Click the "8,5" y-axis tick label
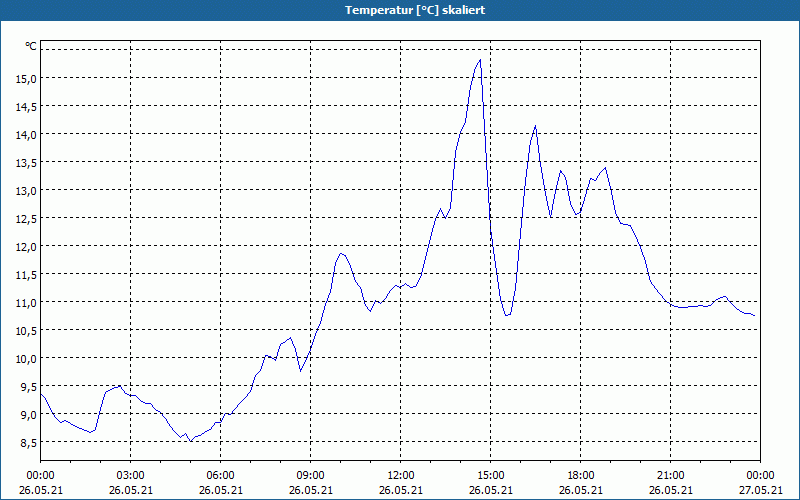The height and width of the screenshot is (500, 800). (30, 443)
